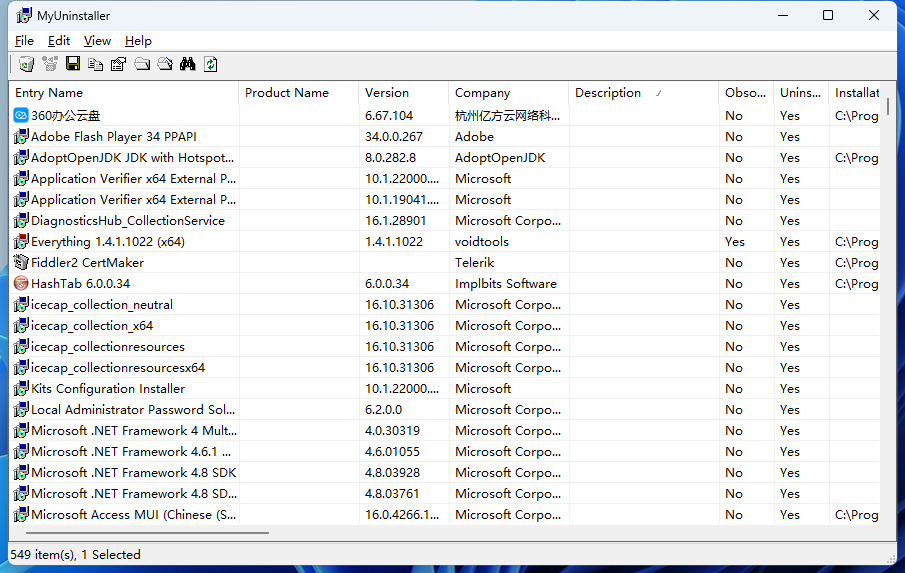Select the Fiddler2 CertMaker entry
The image size is (905, 573).
pos(87,263)
